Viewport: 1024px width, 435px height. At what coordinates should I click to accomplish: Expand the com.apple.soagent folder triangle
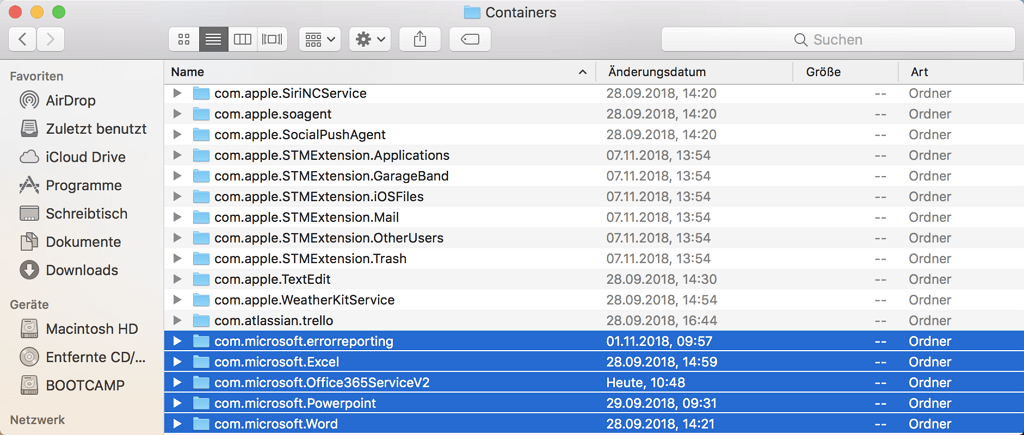point(177,114)
